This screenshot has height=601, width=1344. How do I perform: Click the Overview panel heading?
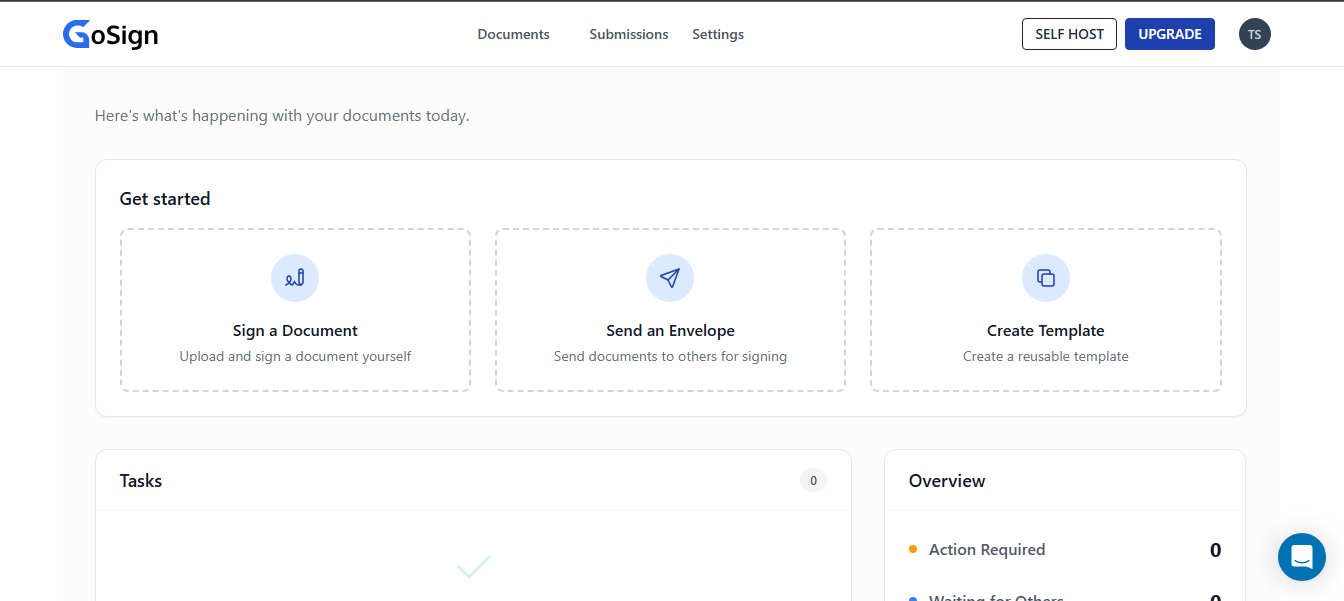click(x=947, y=481)
